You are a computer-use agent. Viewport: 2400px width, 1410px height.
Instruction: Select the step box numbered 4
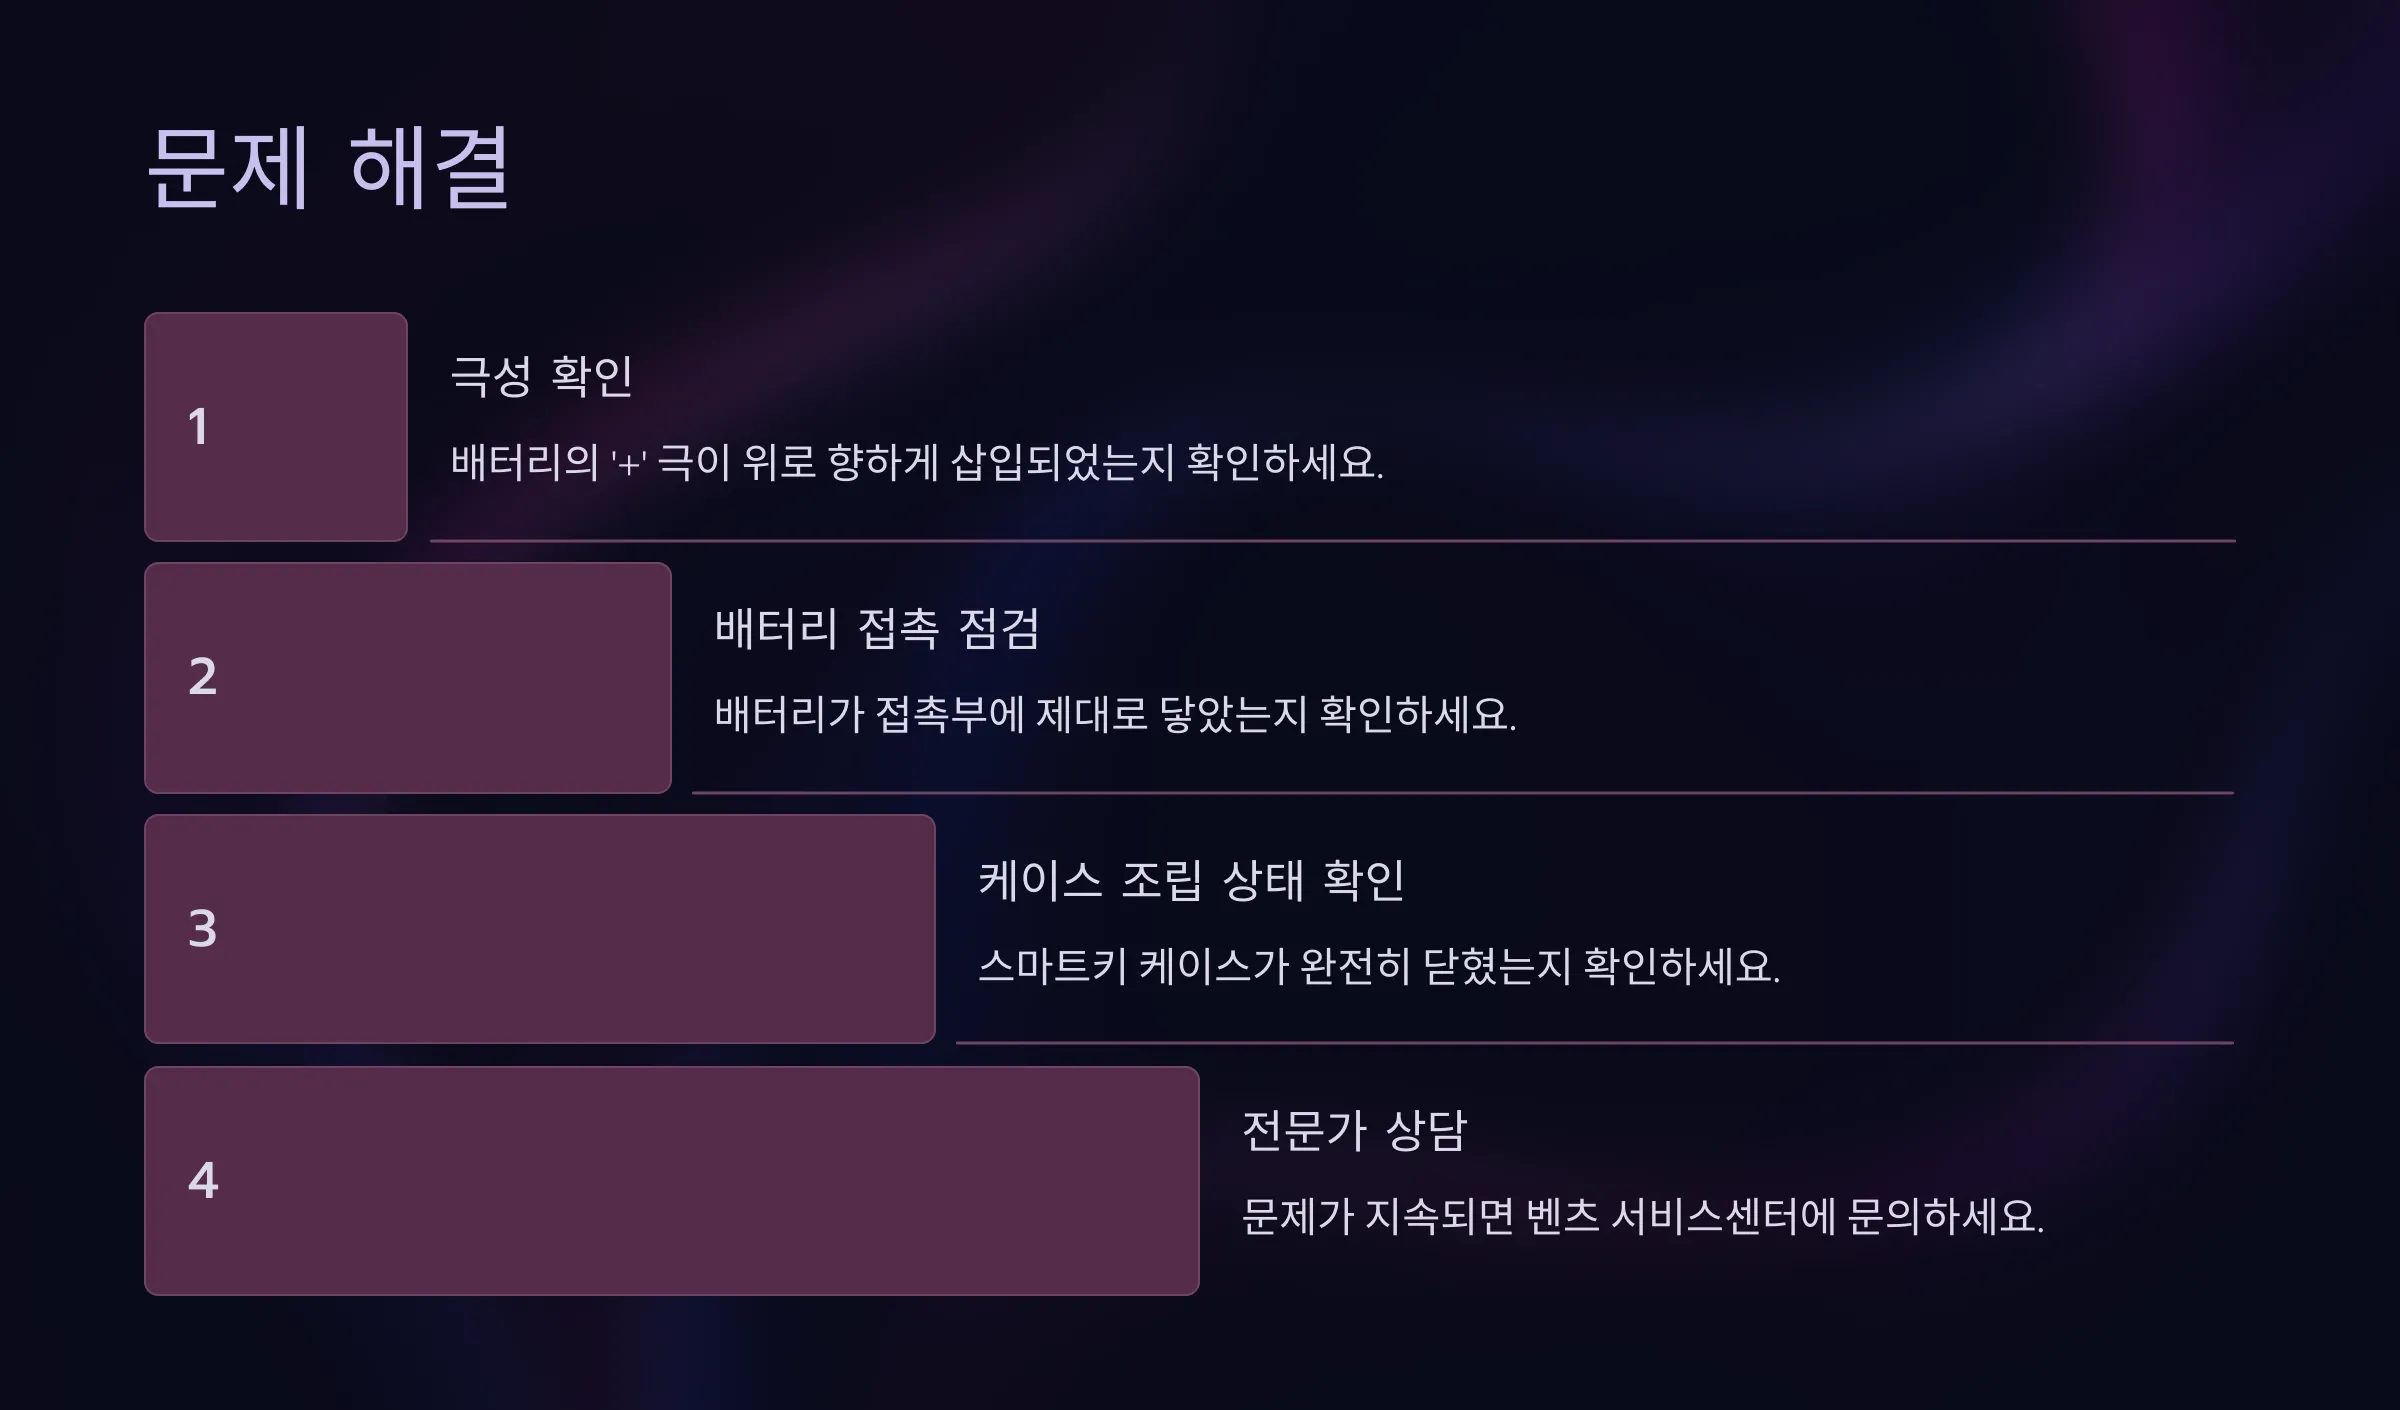click(672, 1181)
